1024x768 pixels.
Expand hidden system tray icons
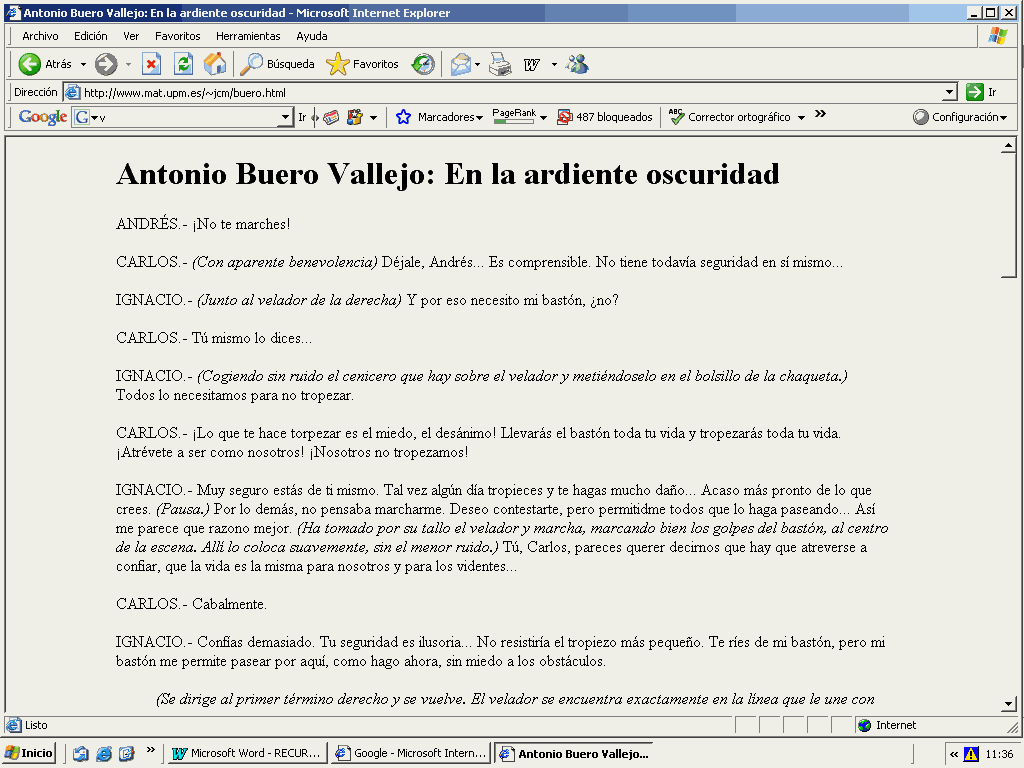[954, 754]
